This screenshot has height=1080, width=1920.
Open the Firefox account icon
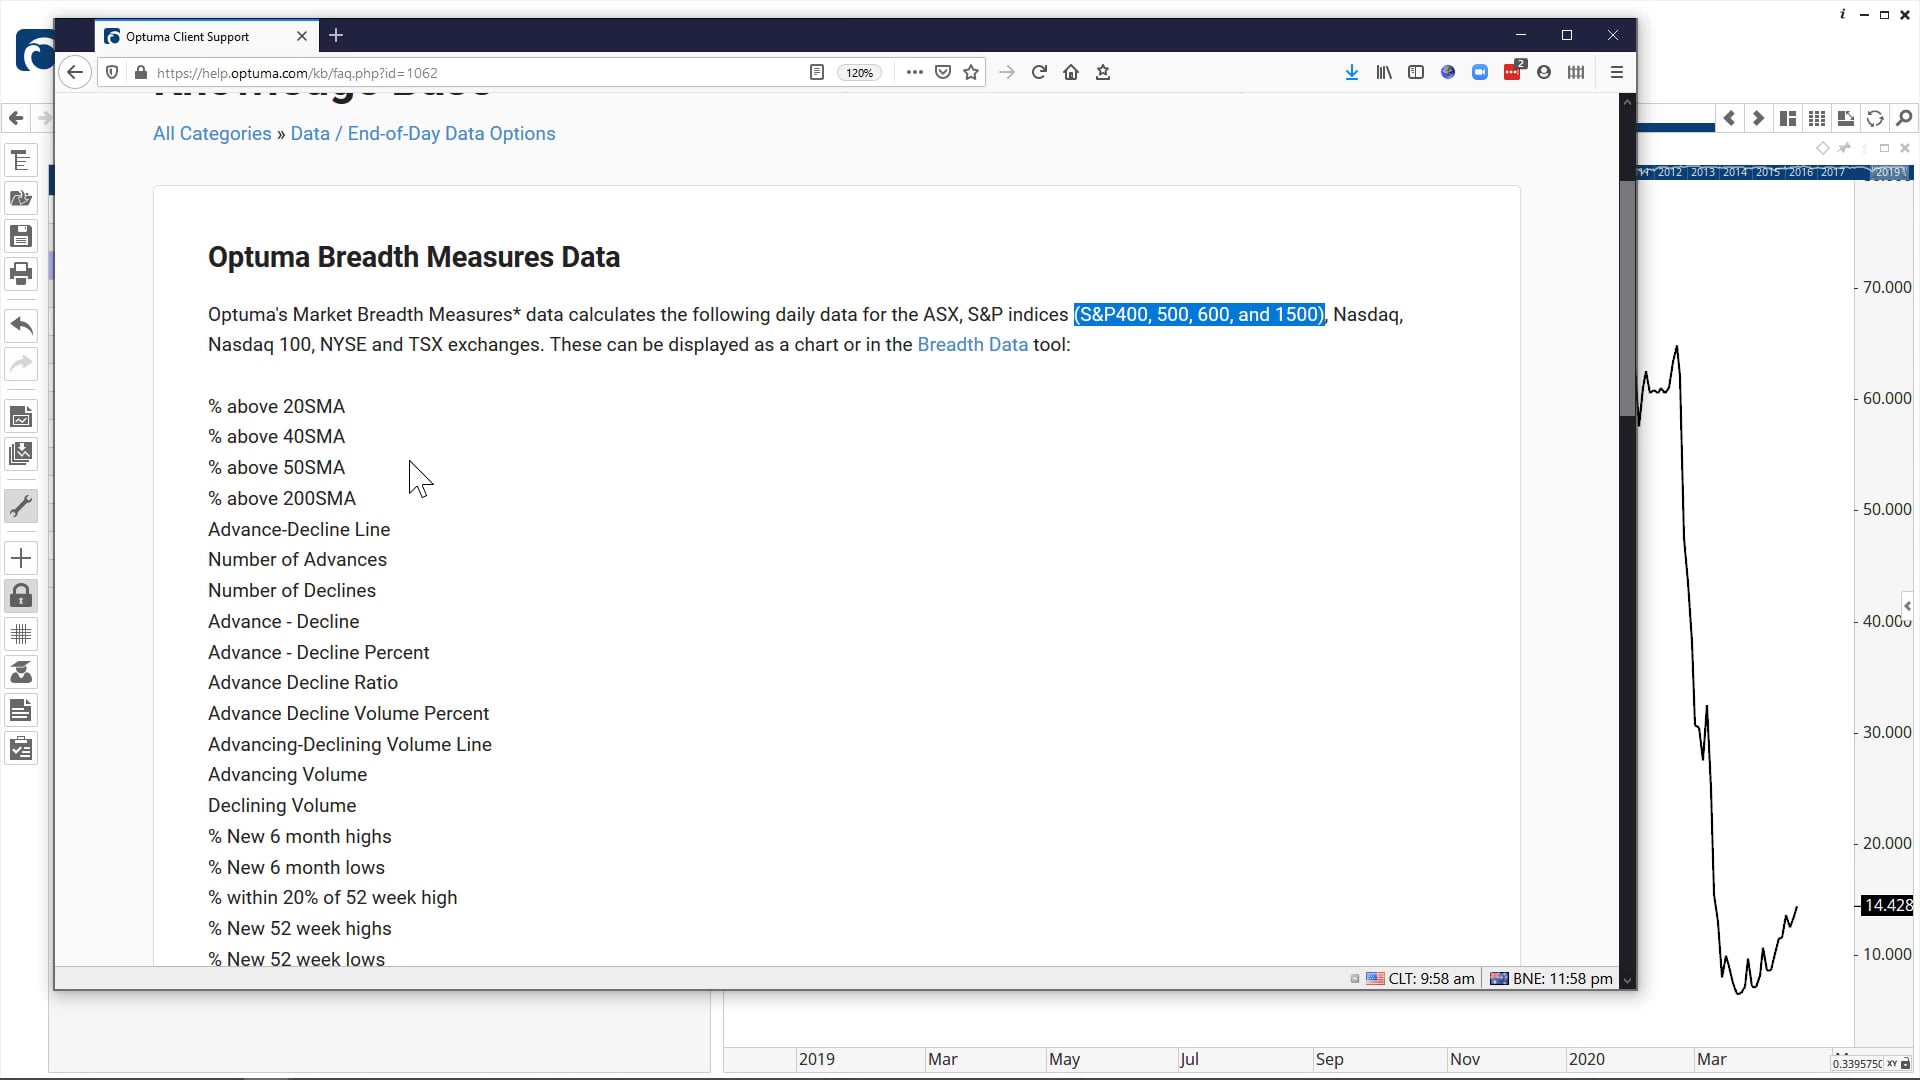pos(1544,72)
